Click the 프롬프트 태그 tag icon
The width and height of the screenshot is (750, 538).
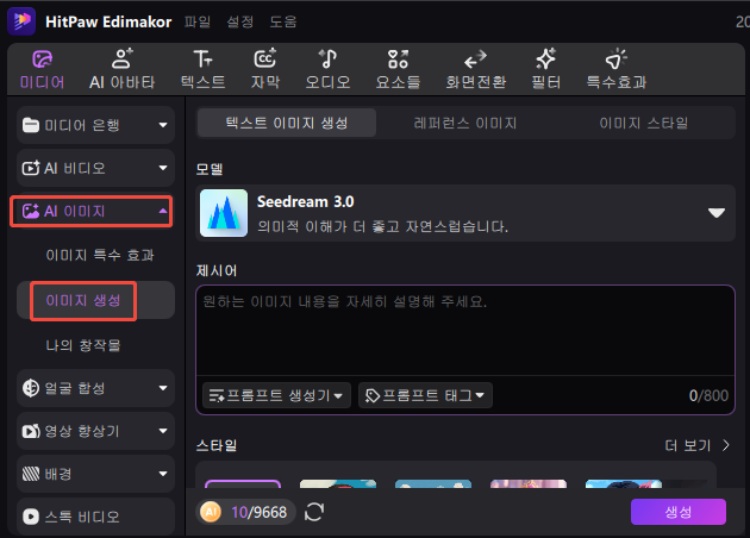point(372,395)
